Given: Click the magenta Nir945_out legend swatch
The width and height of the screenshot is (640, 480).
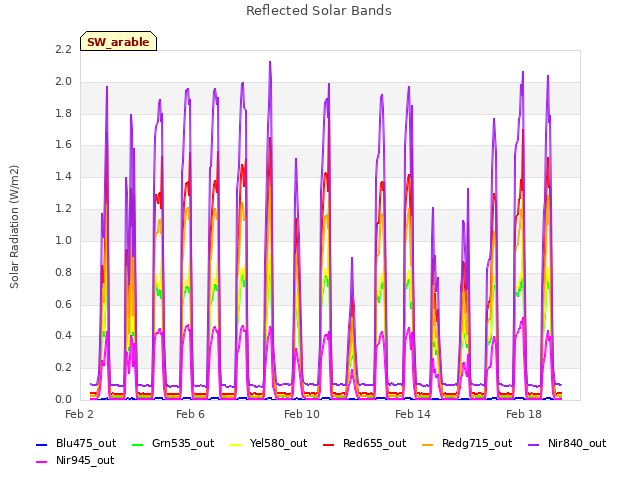Looking at the screenshot, I should pos(42,462).
